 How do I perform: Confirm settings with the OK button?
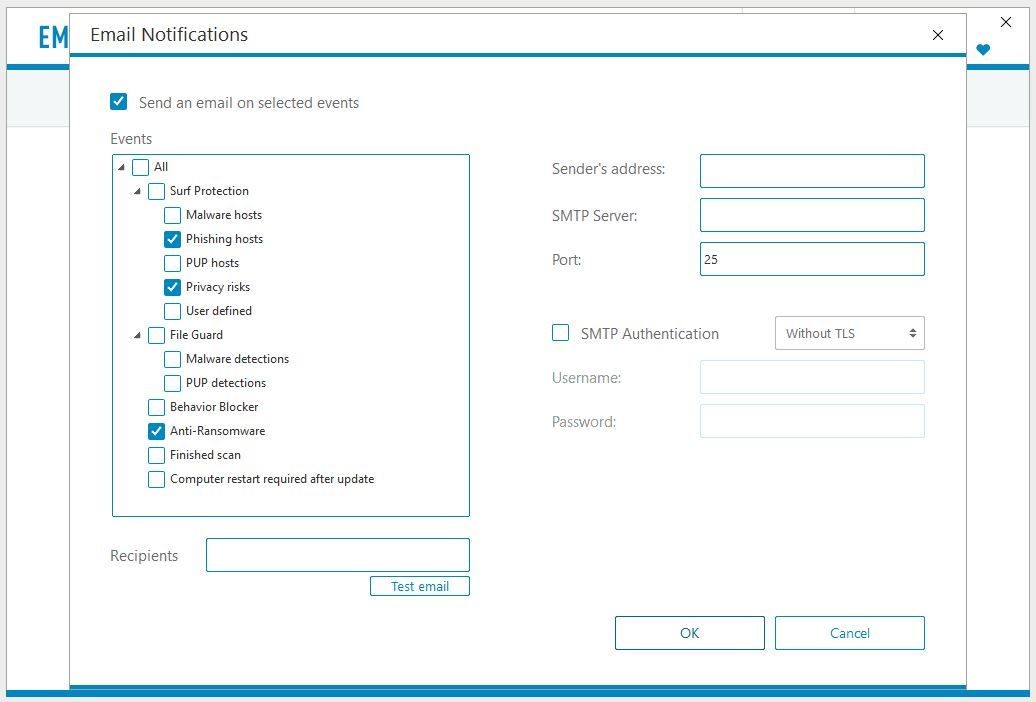(x=689, y=633)
